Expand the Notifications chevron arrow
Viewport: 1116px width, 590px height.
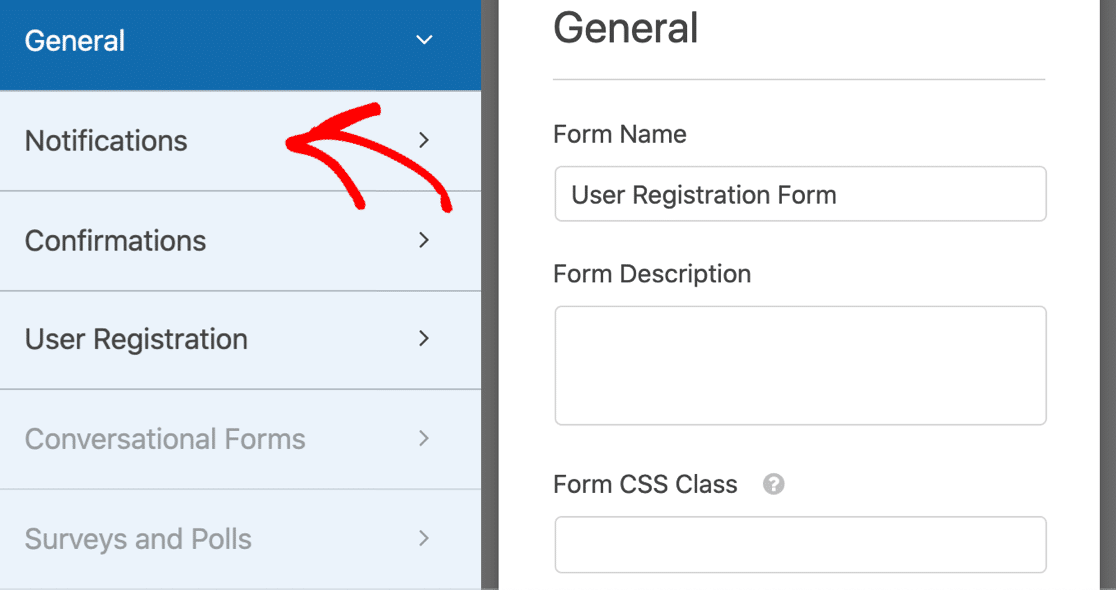tap(424, 140)
